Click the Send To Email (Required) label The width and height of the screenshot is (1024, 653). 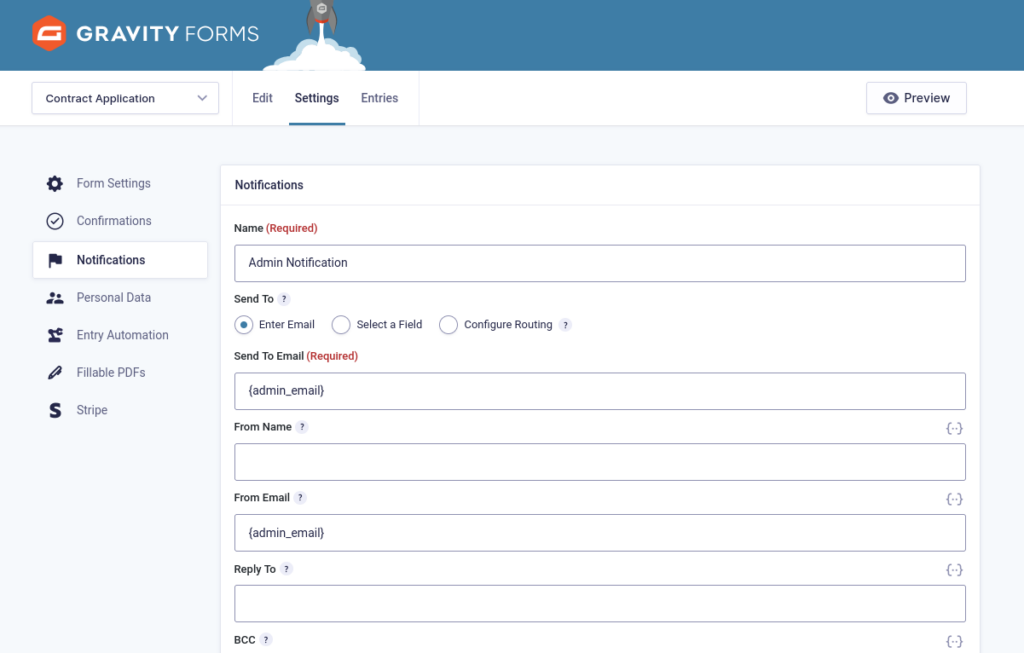click(x=296, y=357)
